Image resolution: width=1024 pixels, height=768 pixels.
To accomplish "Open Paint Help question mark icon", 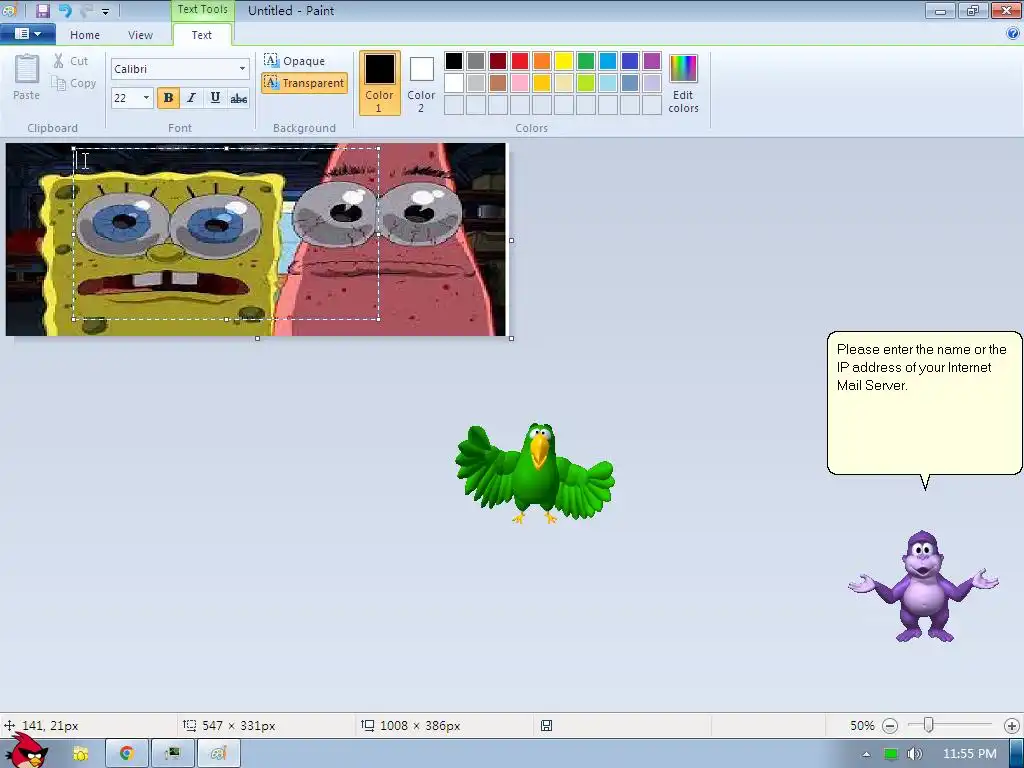I will coord(1013,33).
